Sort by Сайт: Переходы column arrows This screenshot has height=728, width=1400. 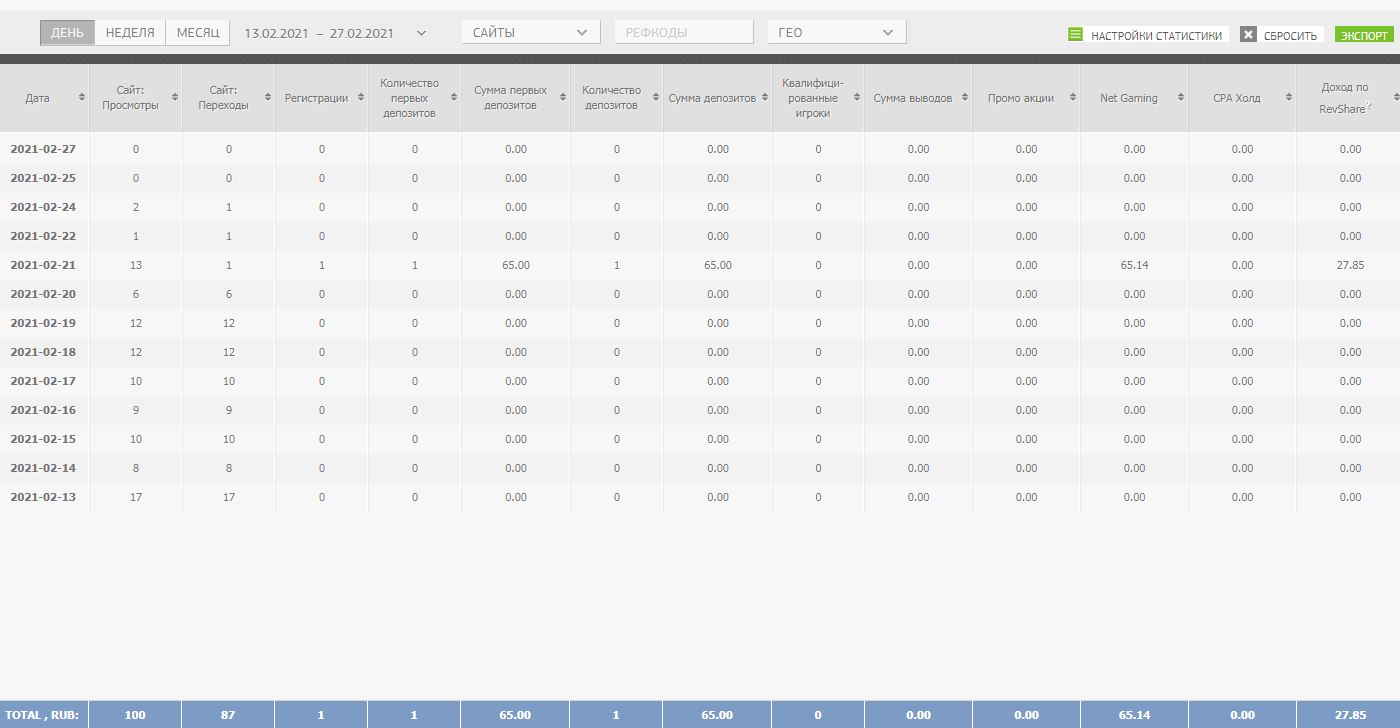click(268, 98)
